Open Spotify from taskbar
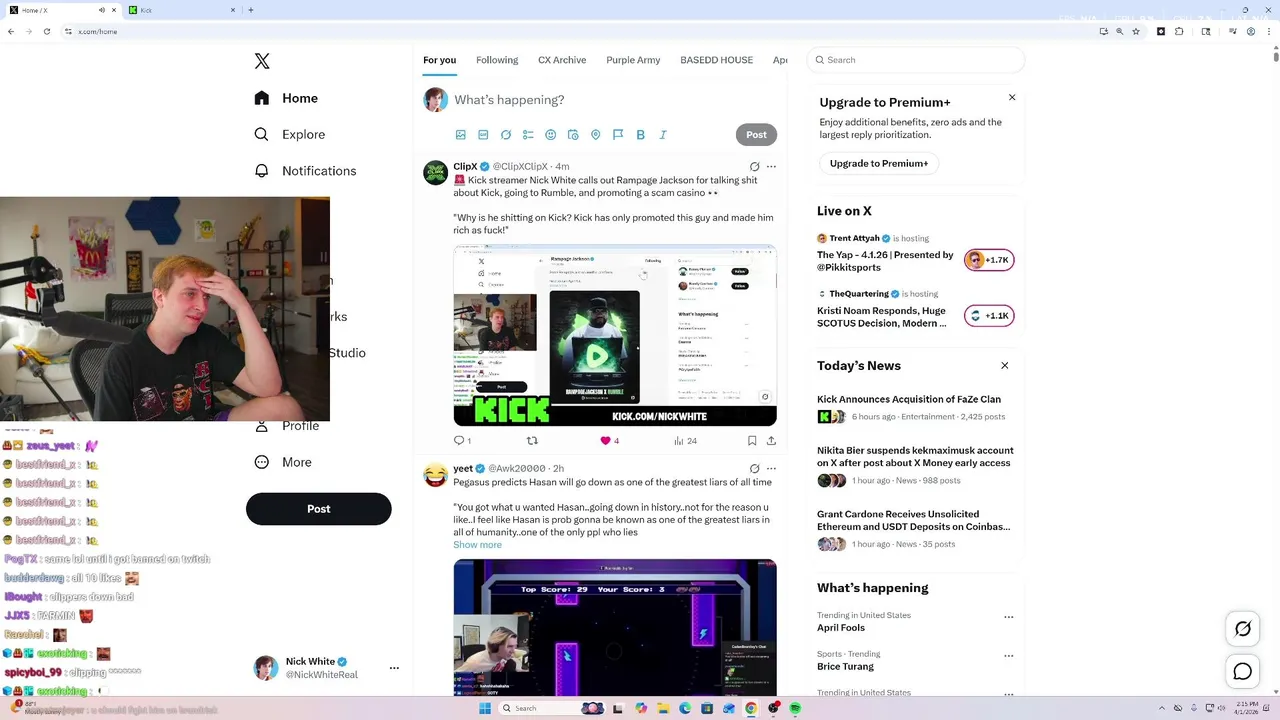This screenshot has height=720, width=1280. pyautogui.click(x=795, y=708)
